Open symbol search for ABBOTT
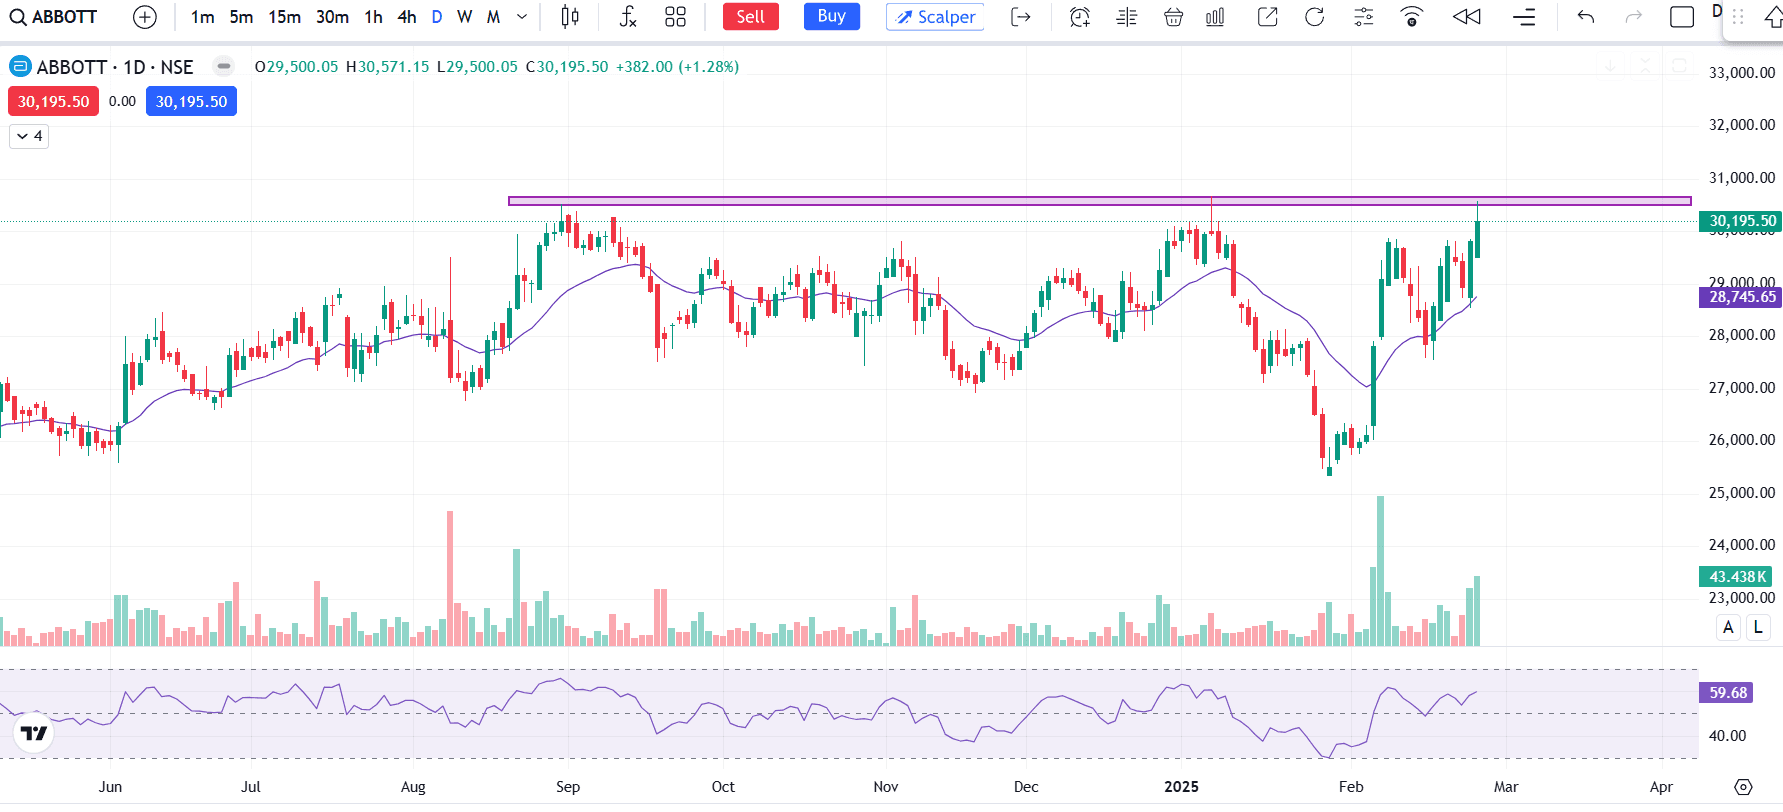1783x812 pixels. pos(54,17)
